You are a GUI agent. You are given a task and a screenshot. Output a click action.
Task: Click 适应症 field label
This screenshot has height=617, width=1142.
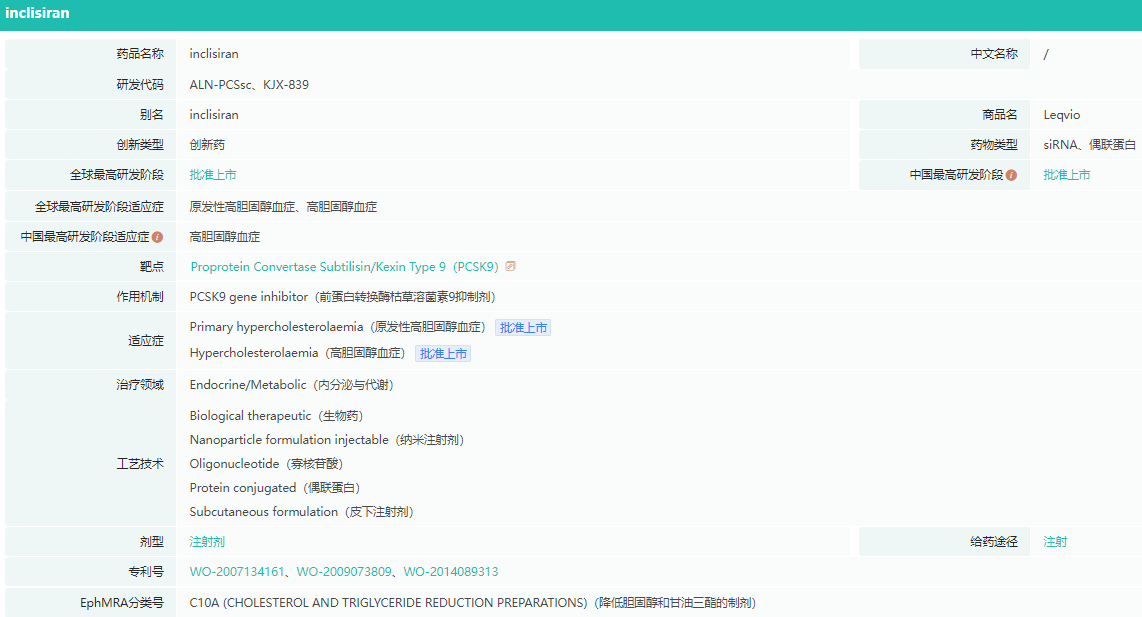[x=146, y=341]
